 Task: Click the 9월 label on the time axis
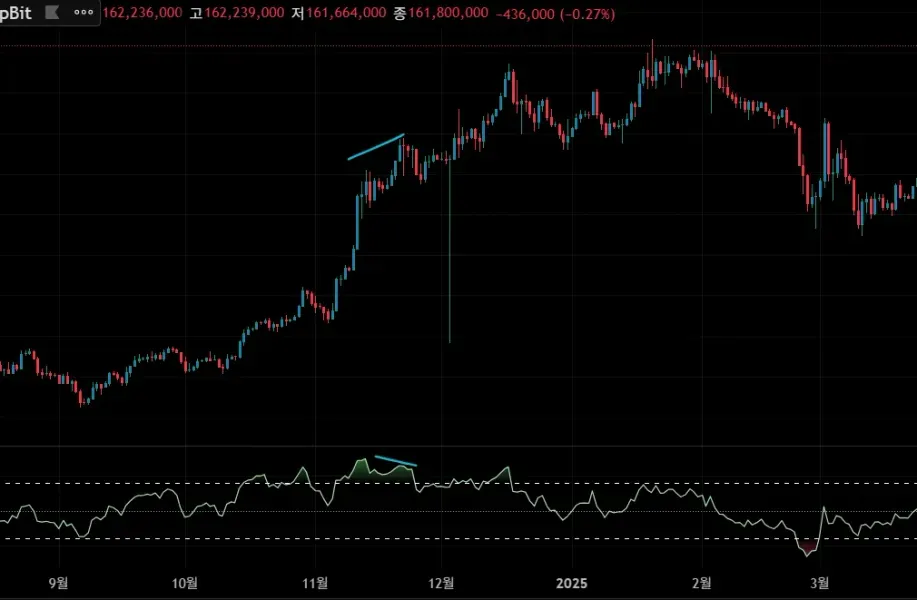(58, 583)
